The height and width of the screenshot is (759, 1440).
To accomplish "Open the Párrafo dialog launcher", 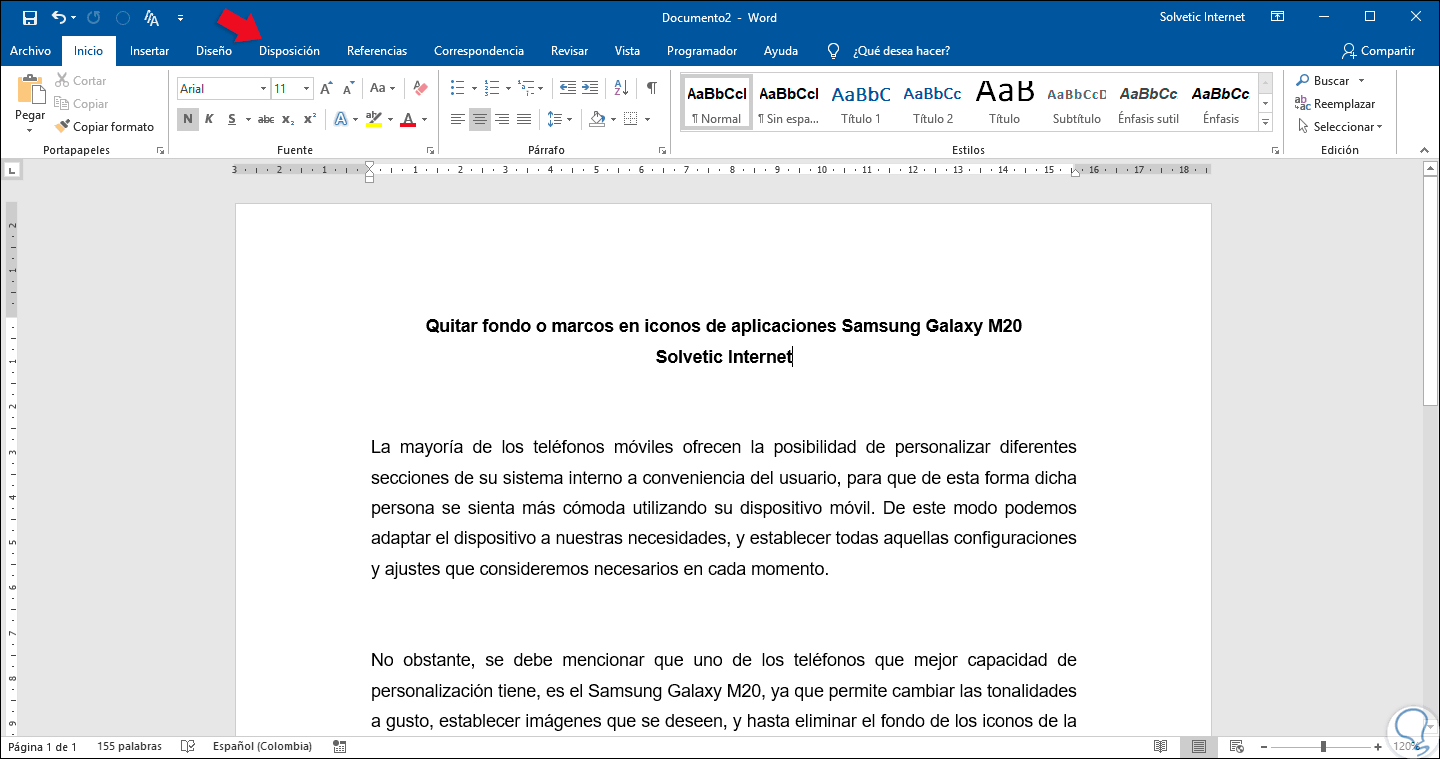I will point(662,151).
